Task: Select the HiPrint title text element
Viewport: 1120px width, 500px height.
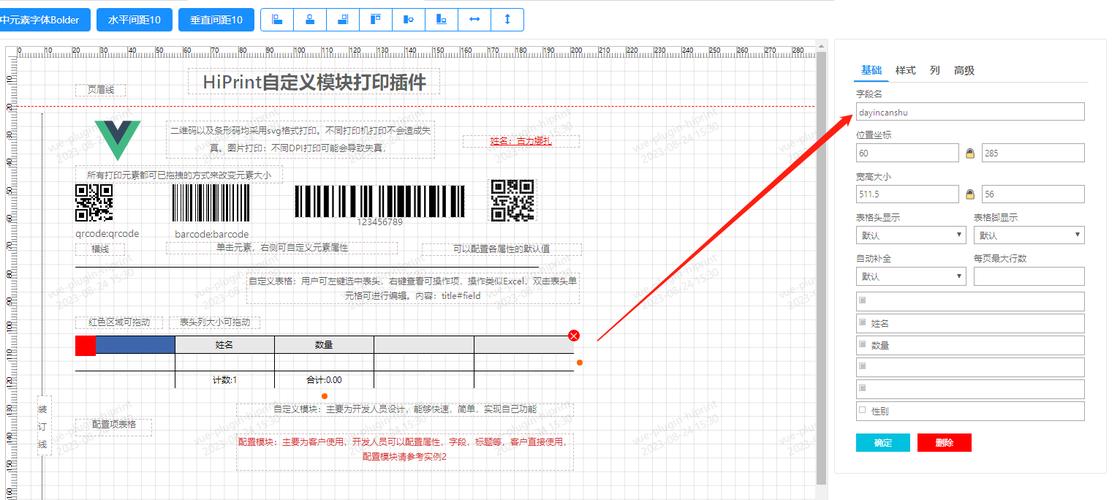Action: click(314, 81)
